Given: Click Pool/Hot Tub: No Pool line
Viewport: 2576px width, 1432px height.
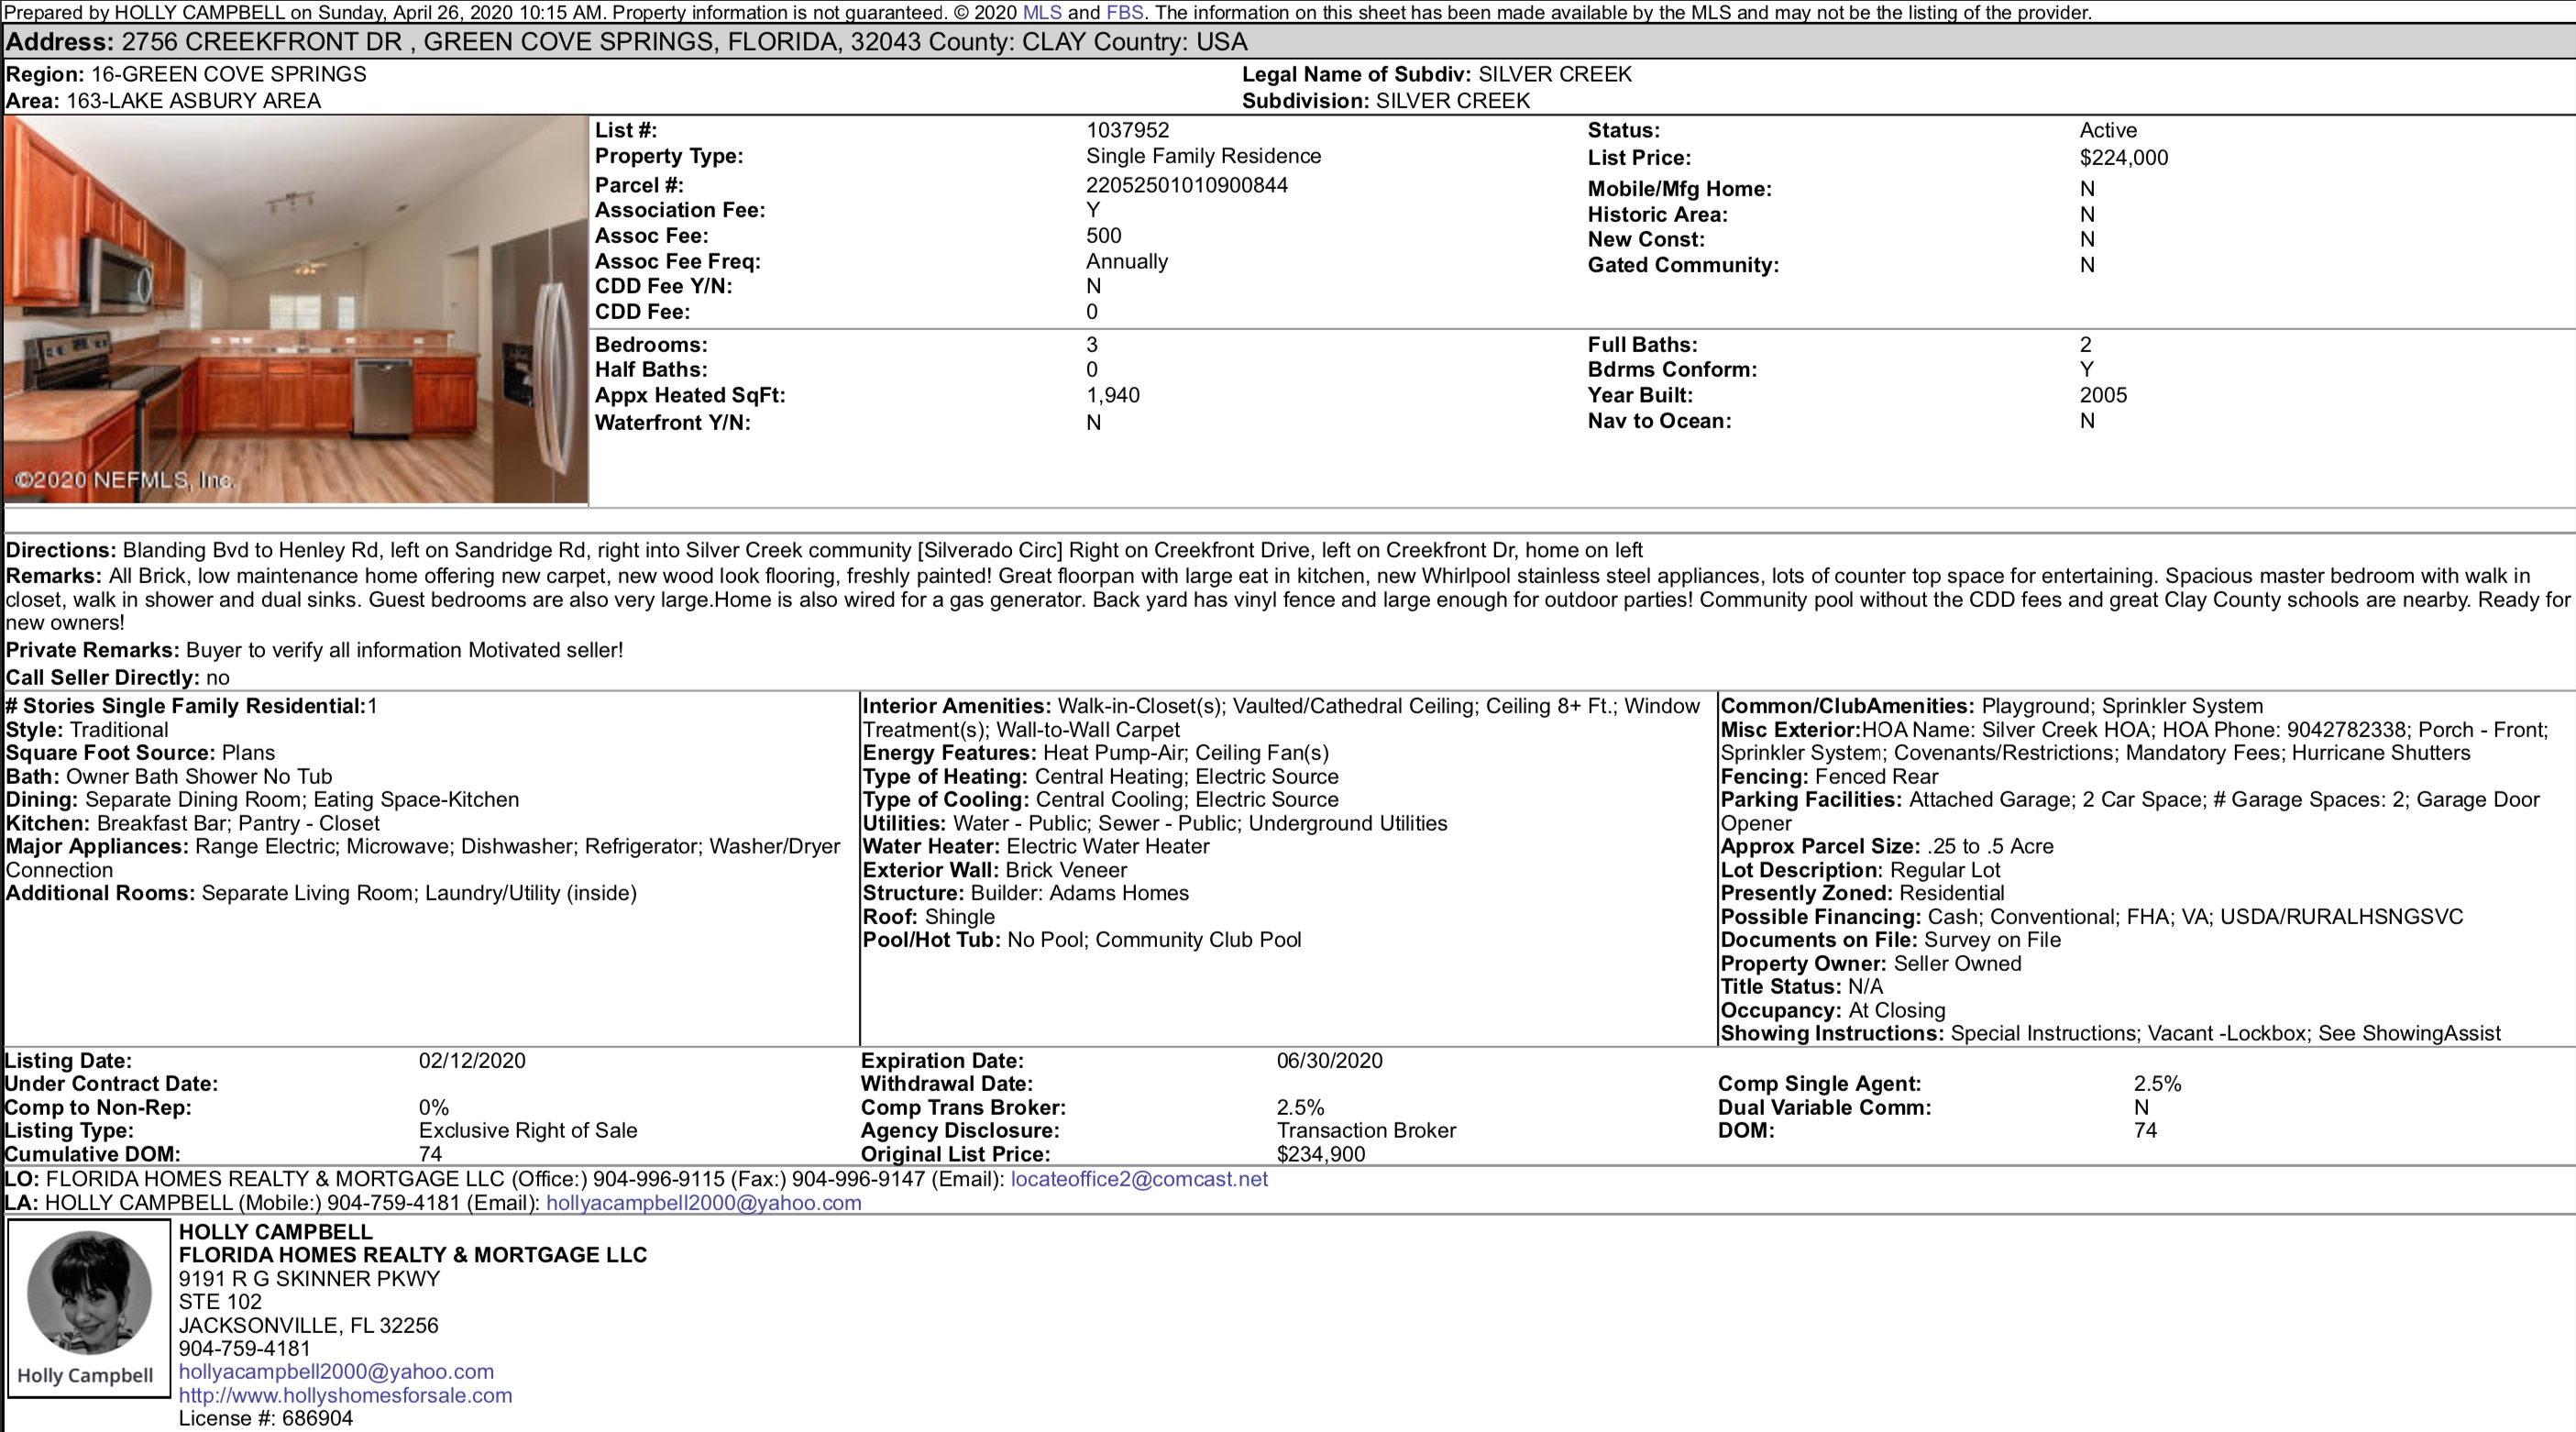Looking at the screenshot, I should [1082, 941].
